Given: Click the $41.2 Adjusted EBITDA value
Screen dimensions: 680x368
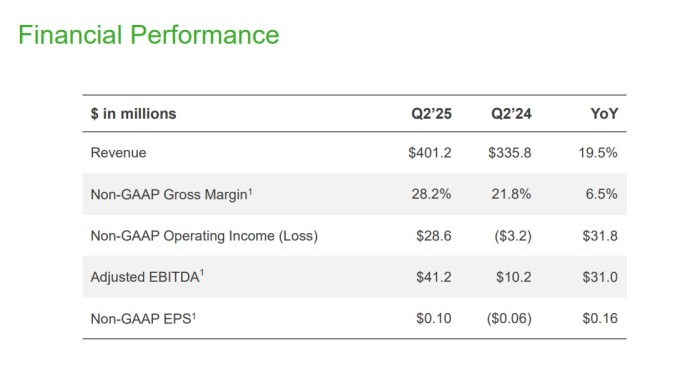Looking at the screenshot, I should (x=434, y=277).
